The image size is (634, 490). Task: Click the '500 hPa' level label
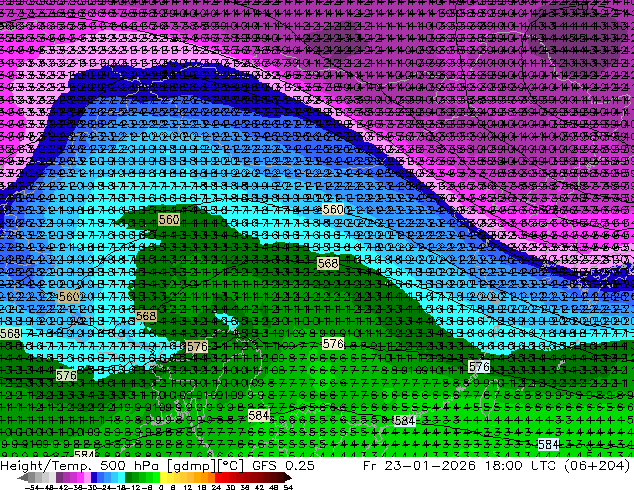130,466
